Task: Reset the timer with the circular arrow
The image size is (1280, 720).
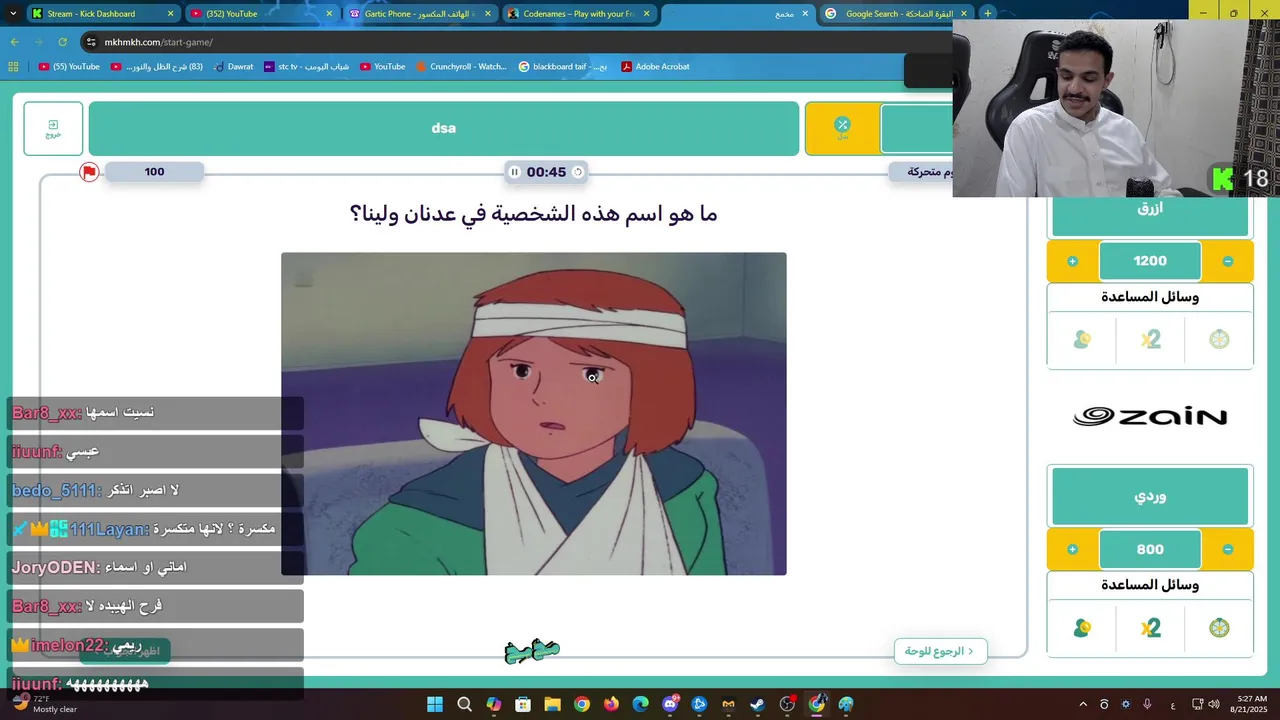Action: point(578,172)
